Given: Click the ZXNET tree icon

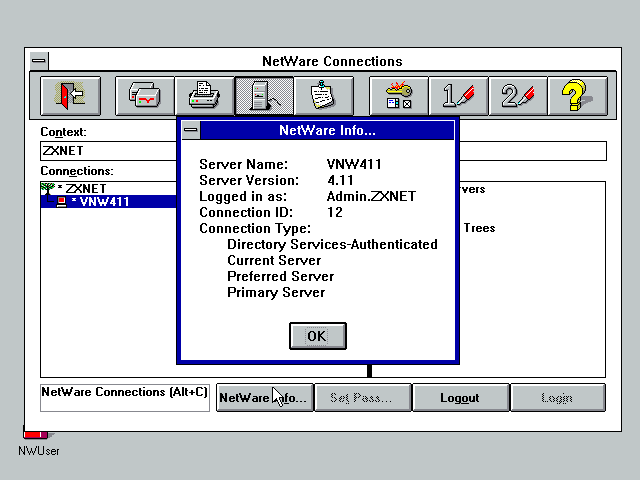Looking at the screenshot, I should pos(48,189).
